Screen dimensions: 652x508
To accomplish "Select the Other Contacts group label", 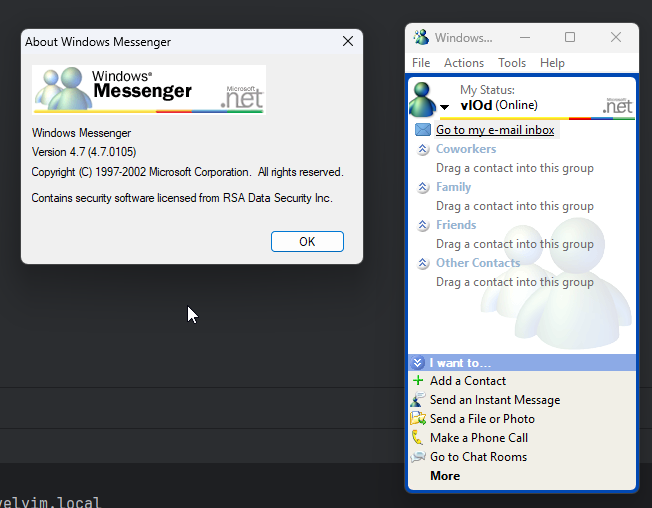I will (478, 263).
